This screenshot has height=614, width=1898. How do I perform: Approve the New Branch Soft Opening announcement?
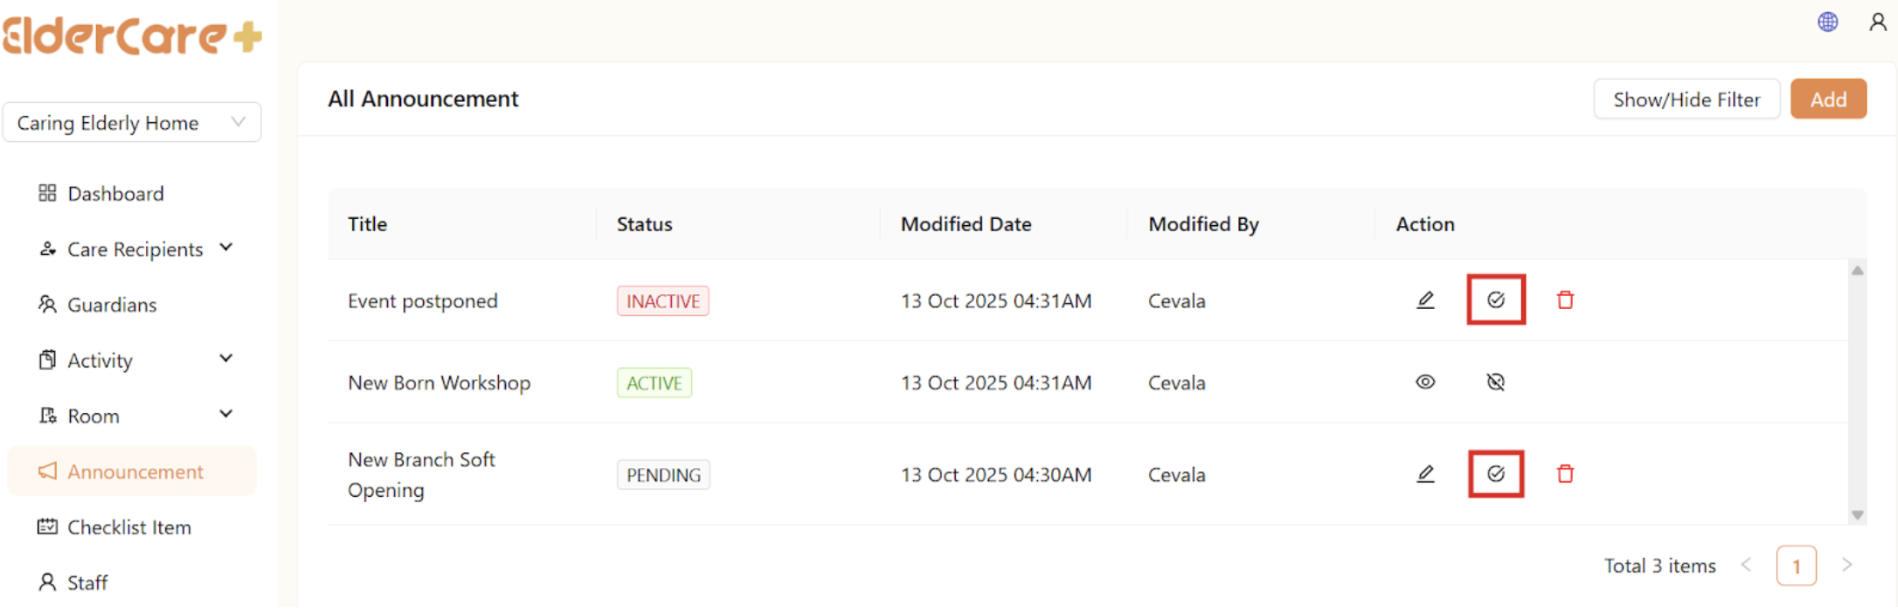tap(1495, 474)
